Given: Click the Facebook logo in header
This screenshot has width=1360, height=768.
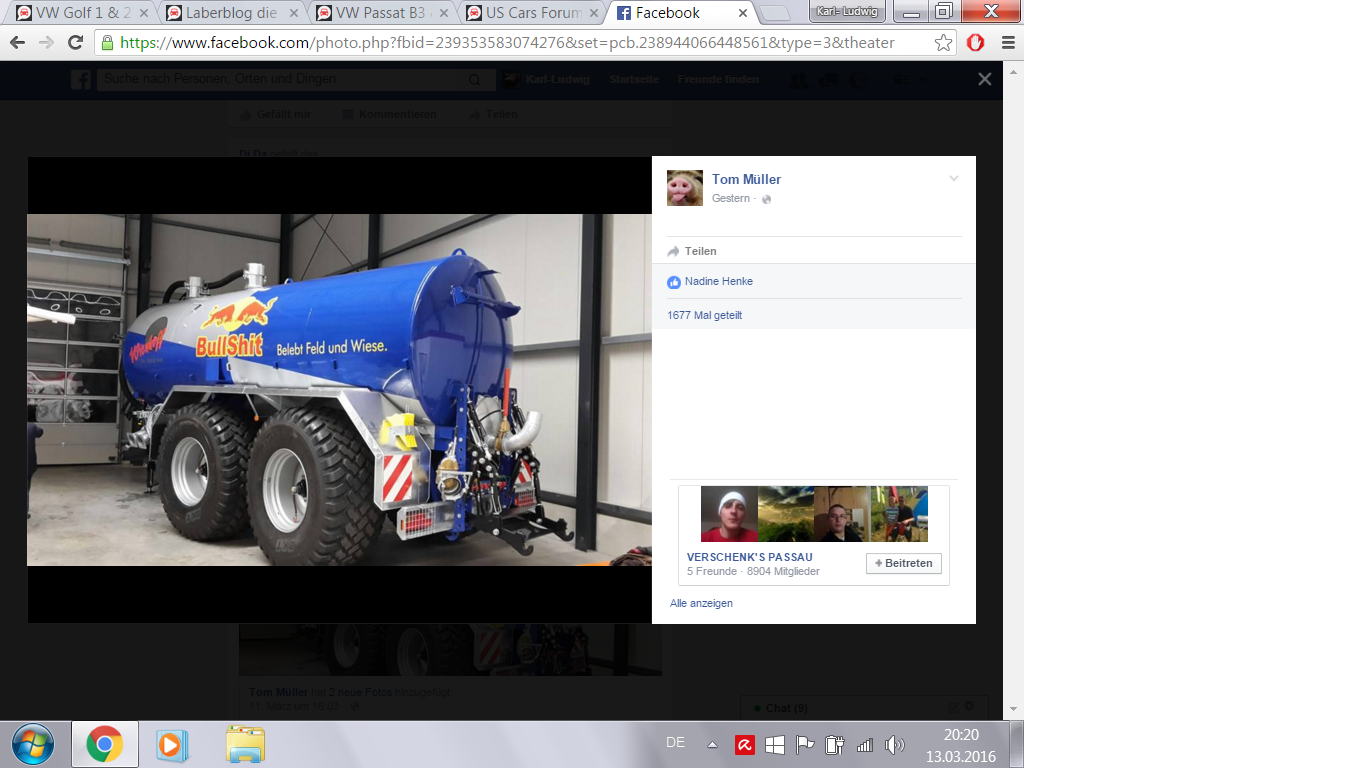Looking at the screenshot, I should pos(81,80).
